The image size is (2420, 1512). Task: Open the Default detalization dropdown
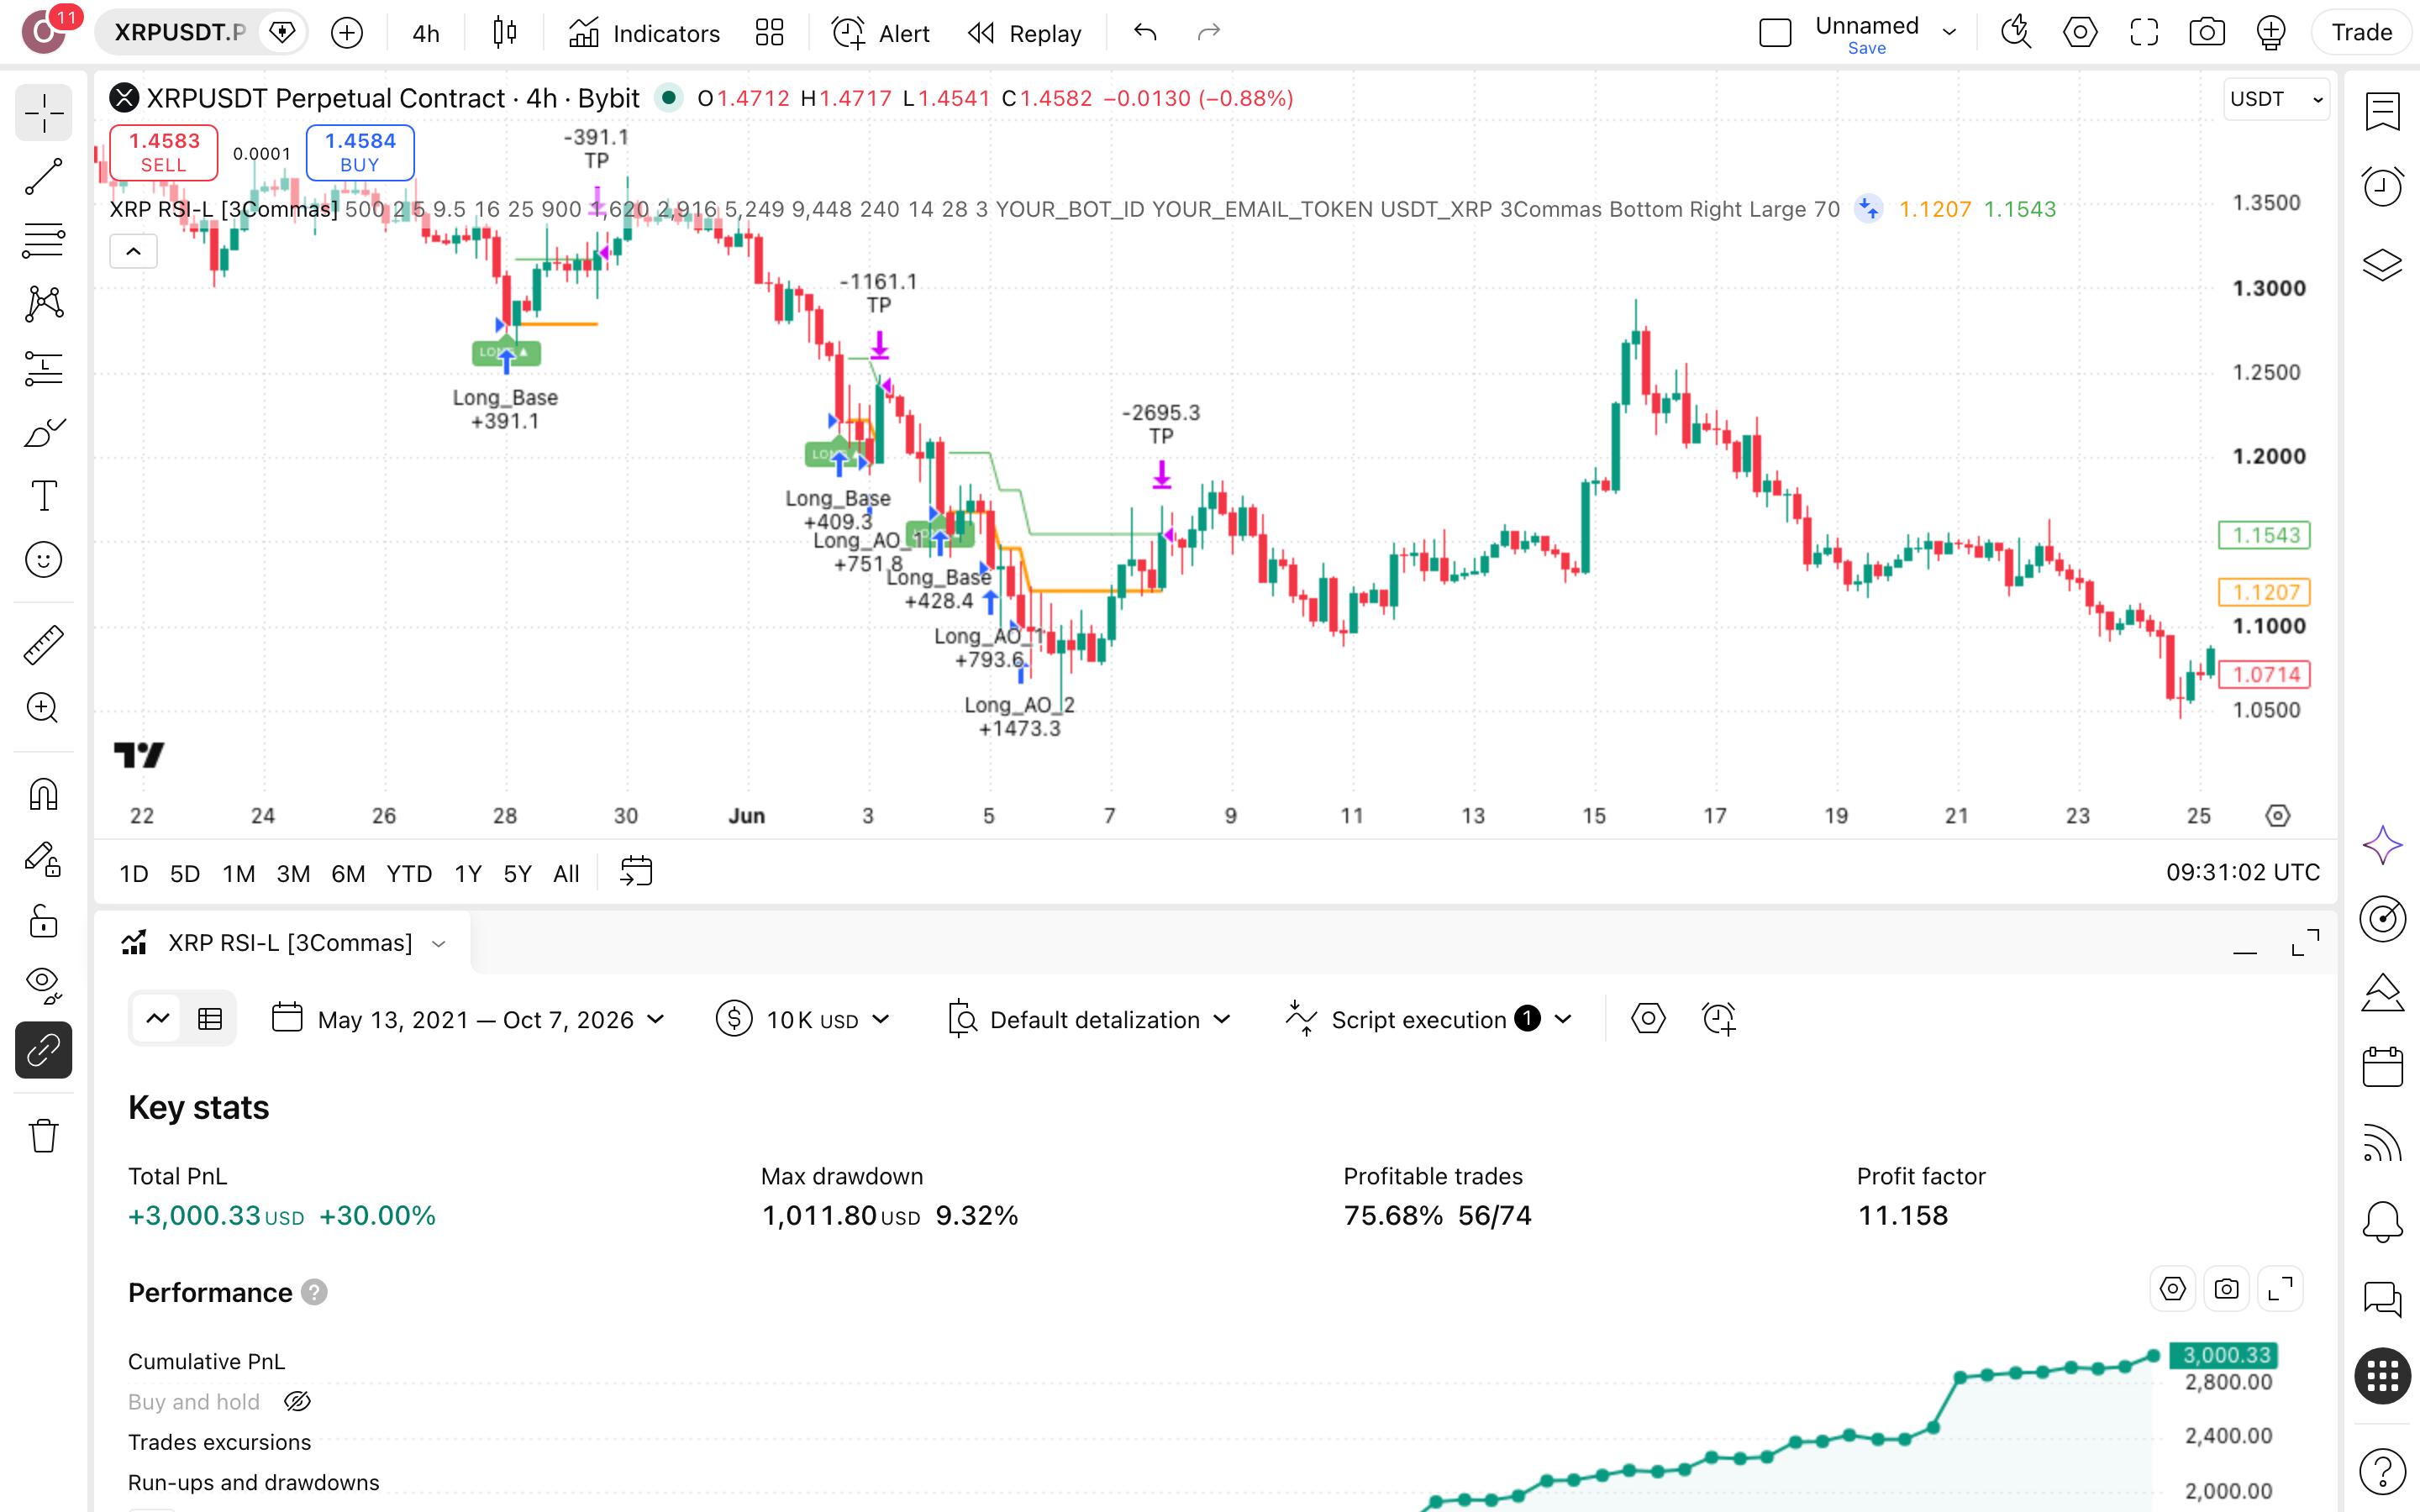click(x=1089, y=1019)
